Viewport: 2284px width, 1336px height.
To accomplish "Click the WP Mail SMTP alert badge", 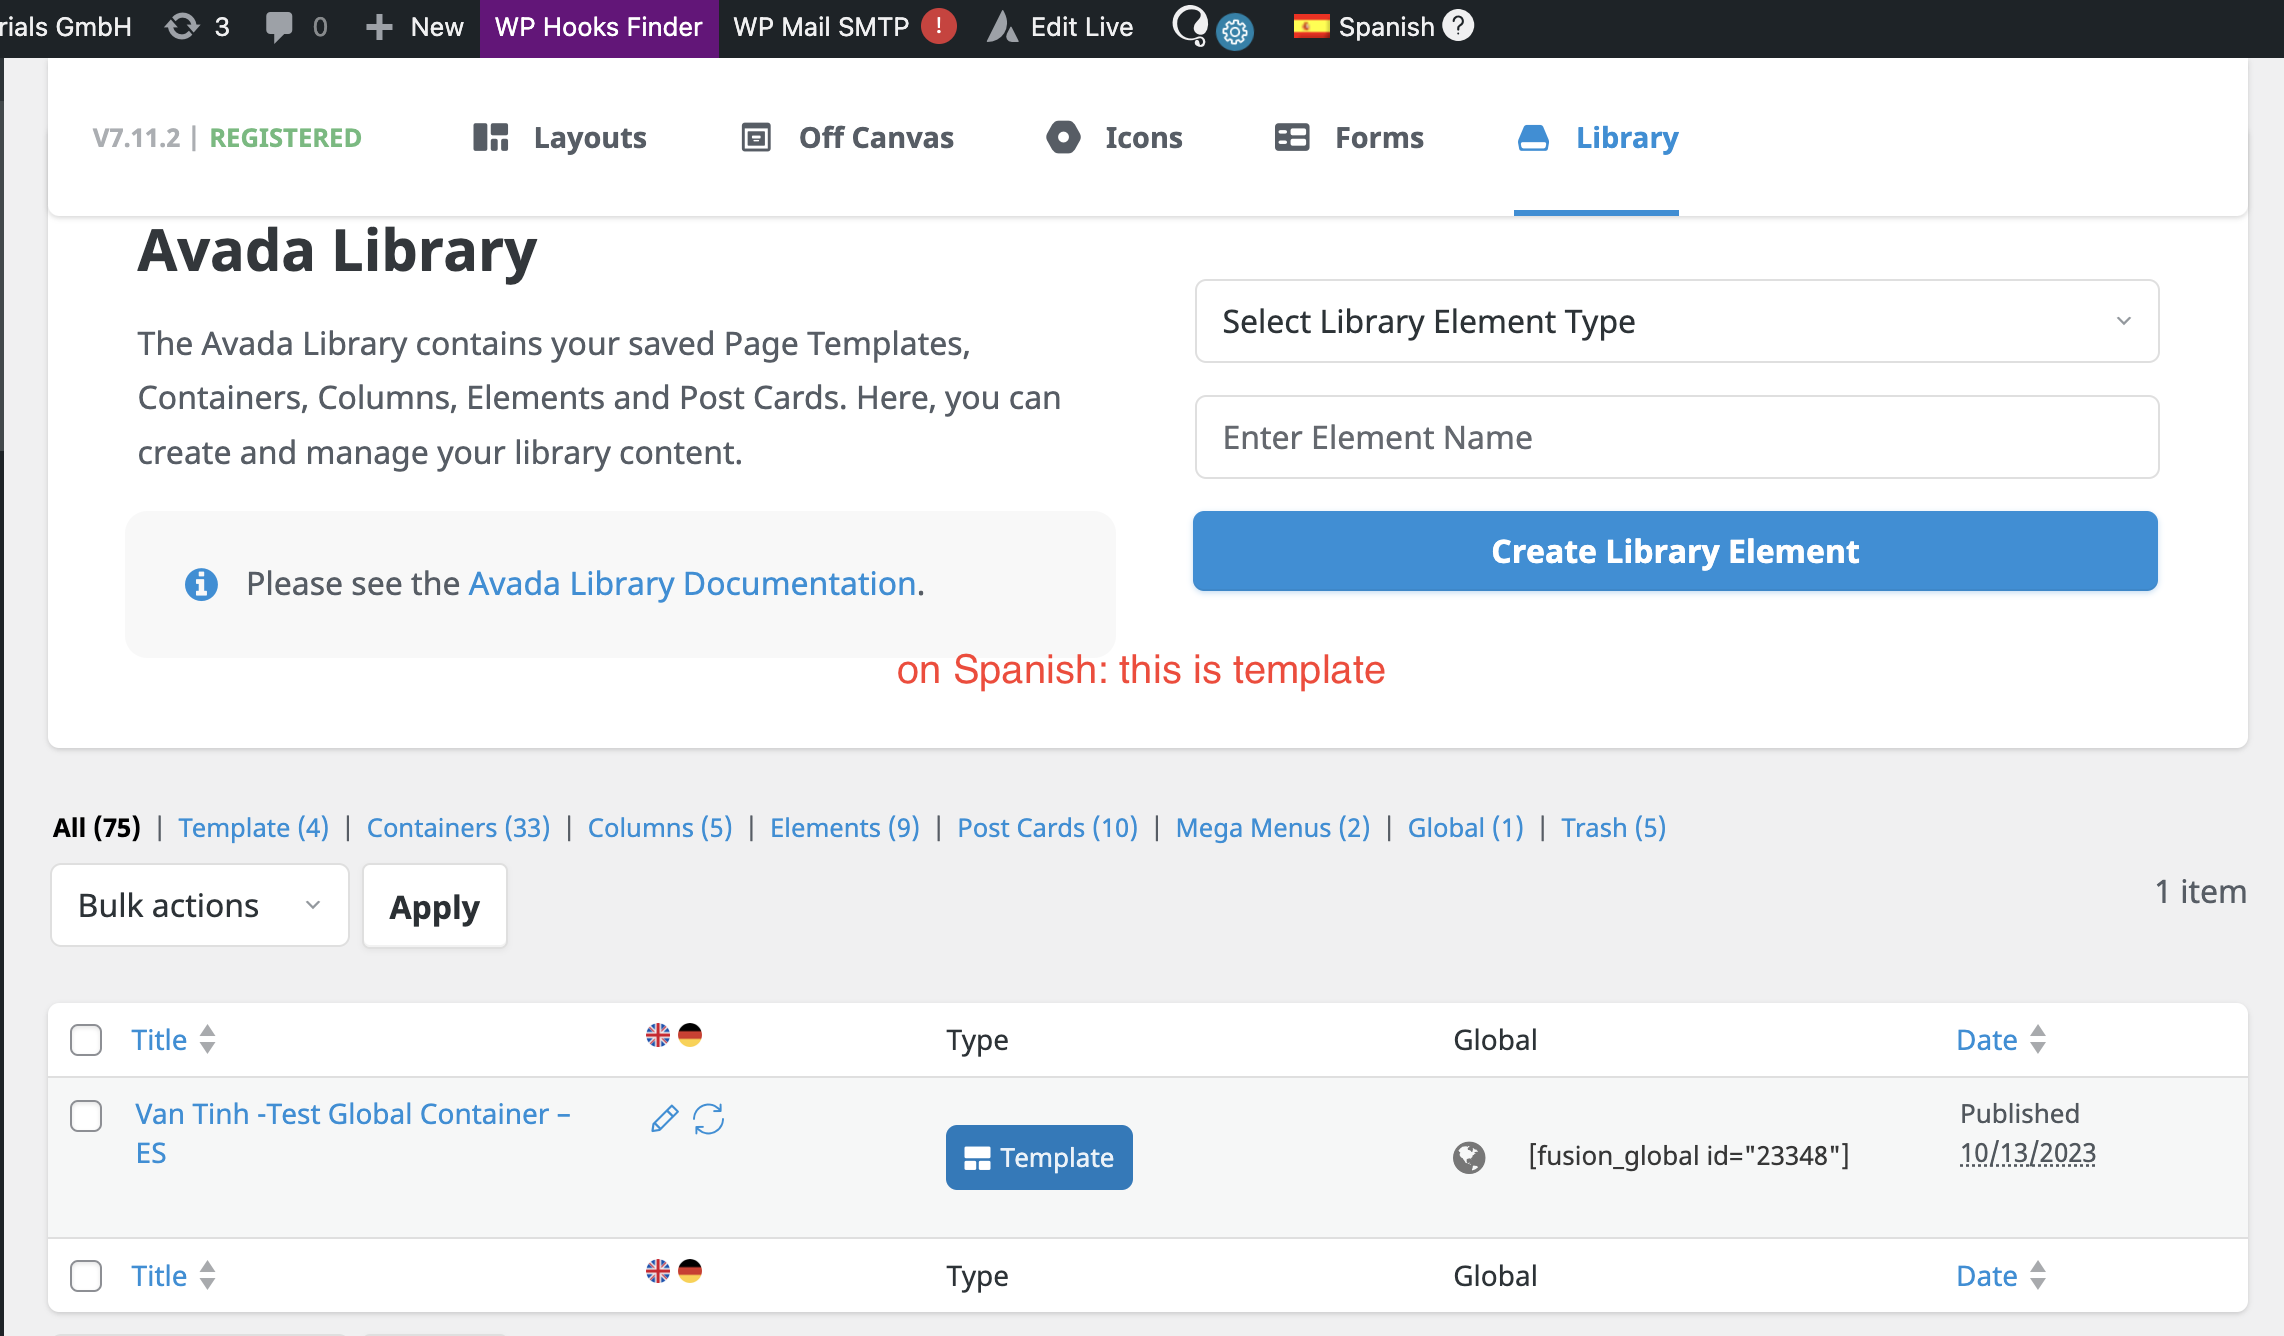I will click(x=938, y=26).
